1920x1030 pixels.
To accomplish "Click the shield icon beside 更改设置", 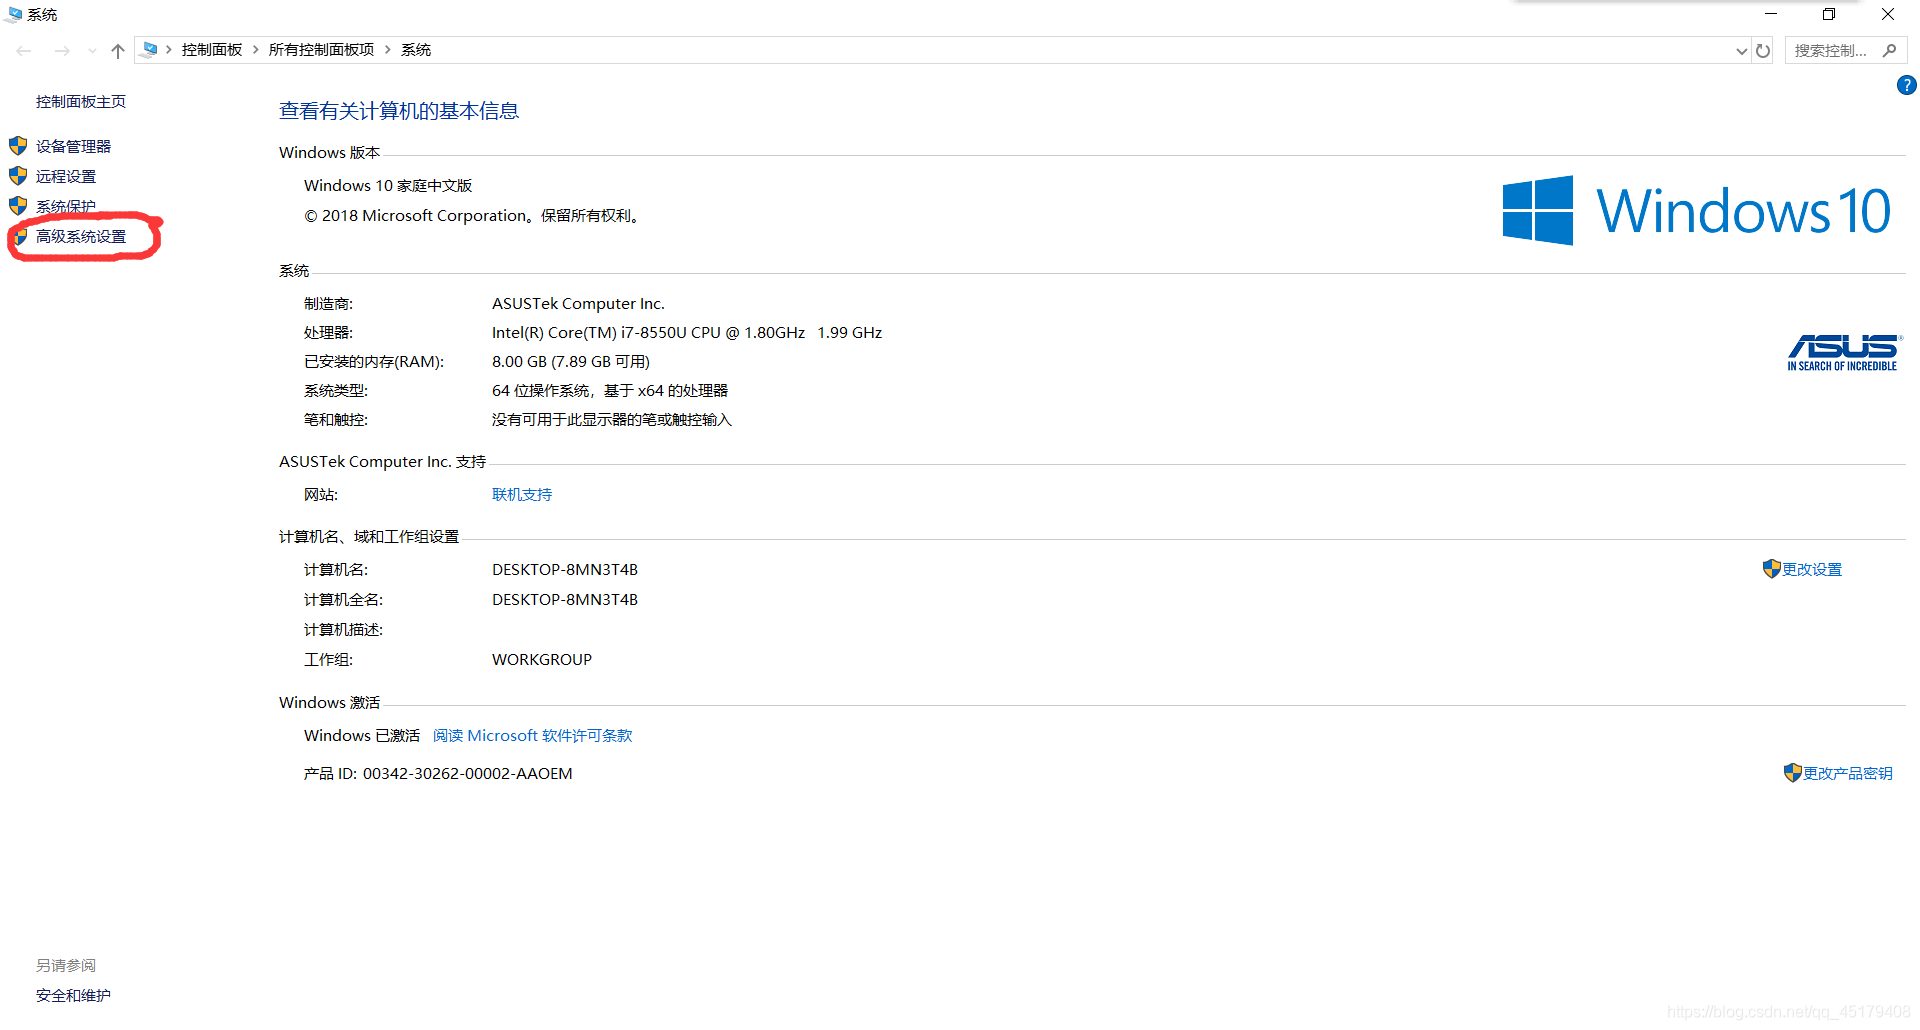I will pos(1771,568).
